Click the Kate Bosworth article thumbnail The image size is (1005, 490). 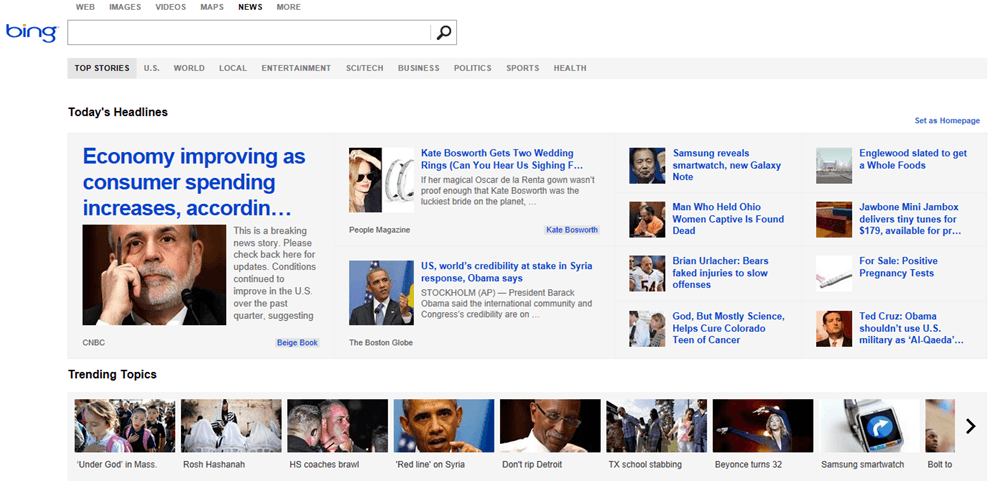click(x=381, y=180)
